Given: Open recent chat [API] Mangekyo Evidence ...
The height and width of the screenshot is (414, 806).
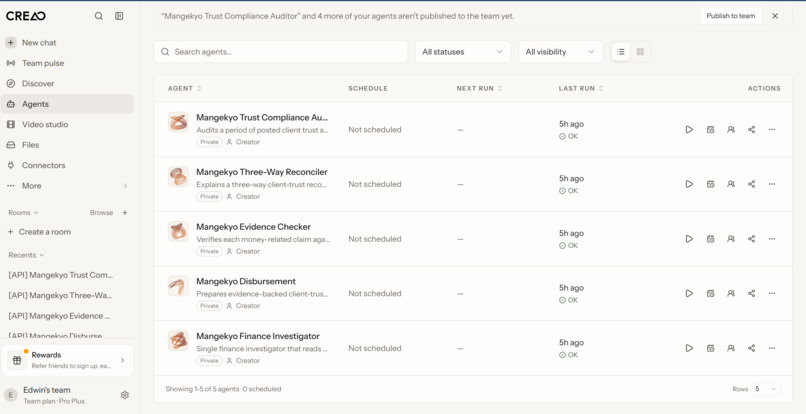Looking at the screenshot, I should coord(59,316).
